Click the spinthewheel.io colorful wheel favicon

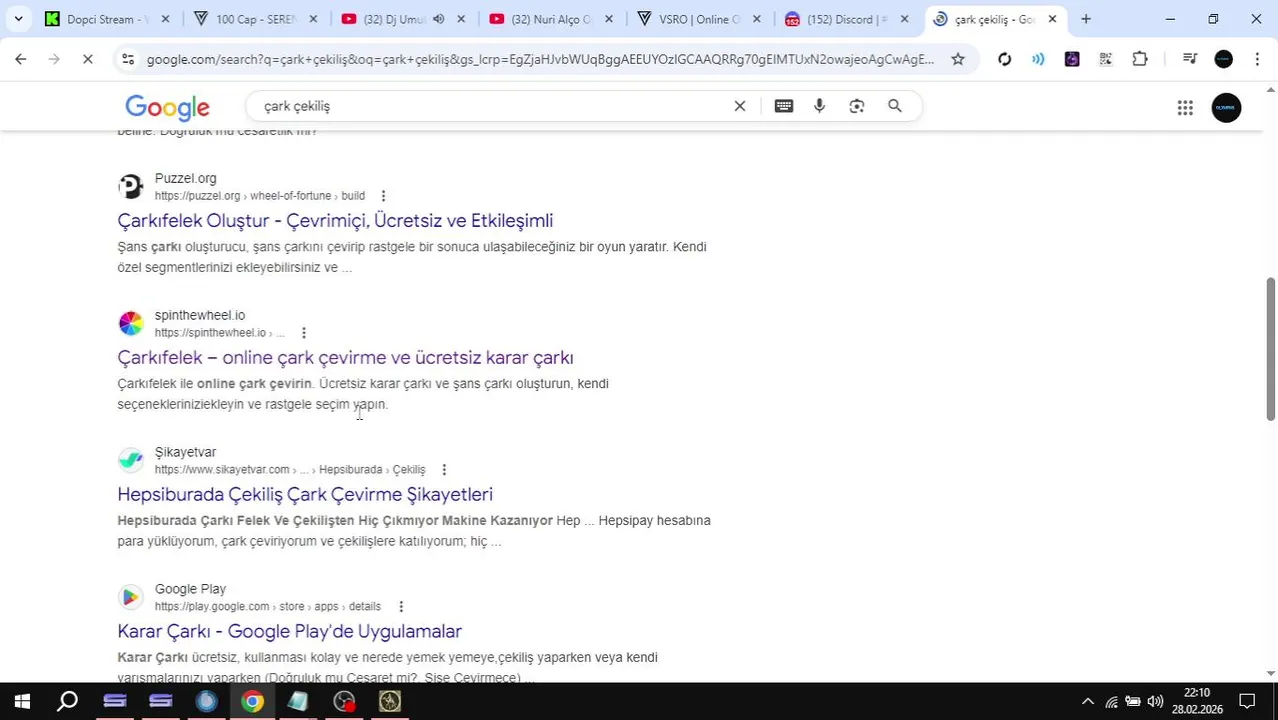pyautogui.click(x=131, y=324)
